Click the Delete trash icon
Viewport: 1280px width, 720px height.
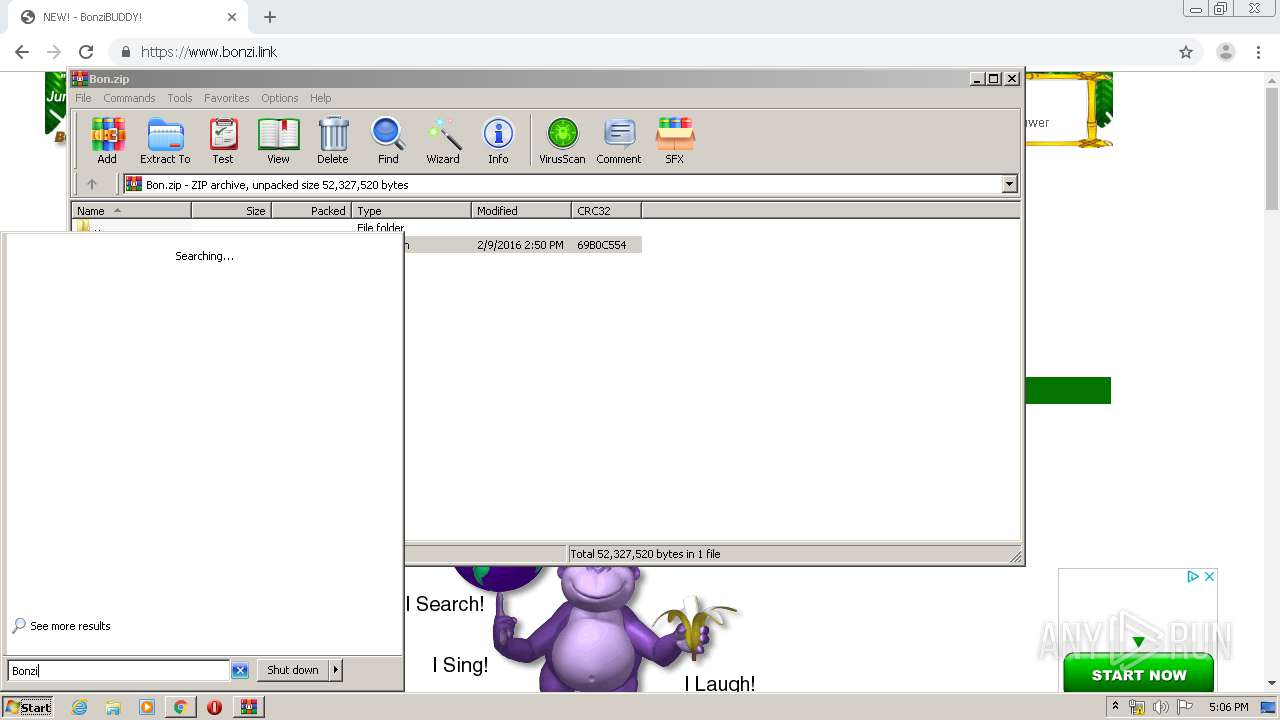(333, 140)
